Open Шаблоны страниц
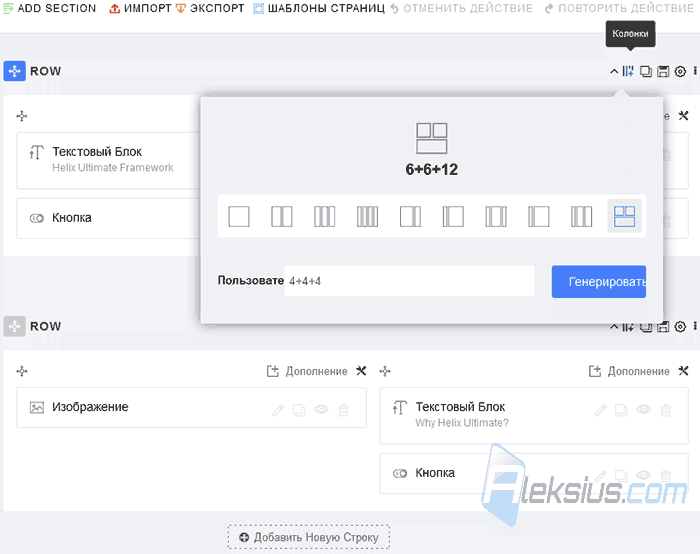Screen dimensions: 700x554 point(319,8)
